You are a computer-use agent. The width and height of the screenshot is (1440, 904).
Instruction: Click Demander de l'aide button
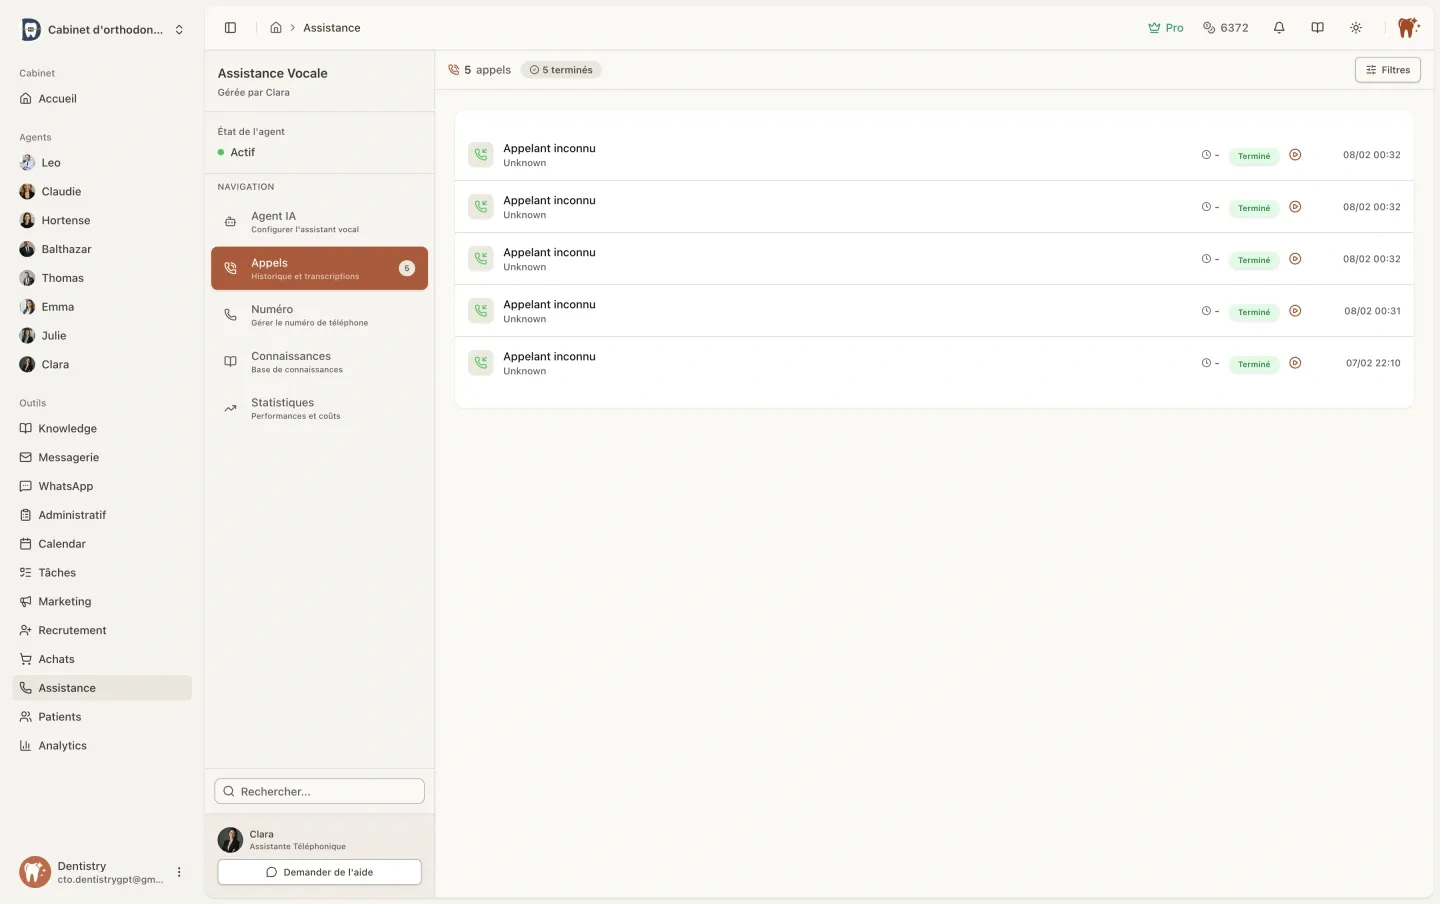point(319,872)
